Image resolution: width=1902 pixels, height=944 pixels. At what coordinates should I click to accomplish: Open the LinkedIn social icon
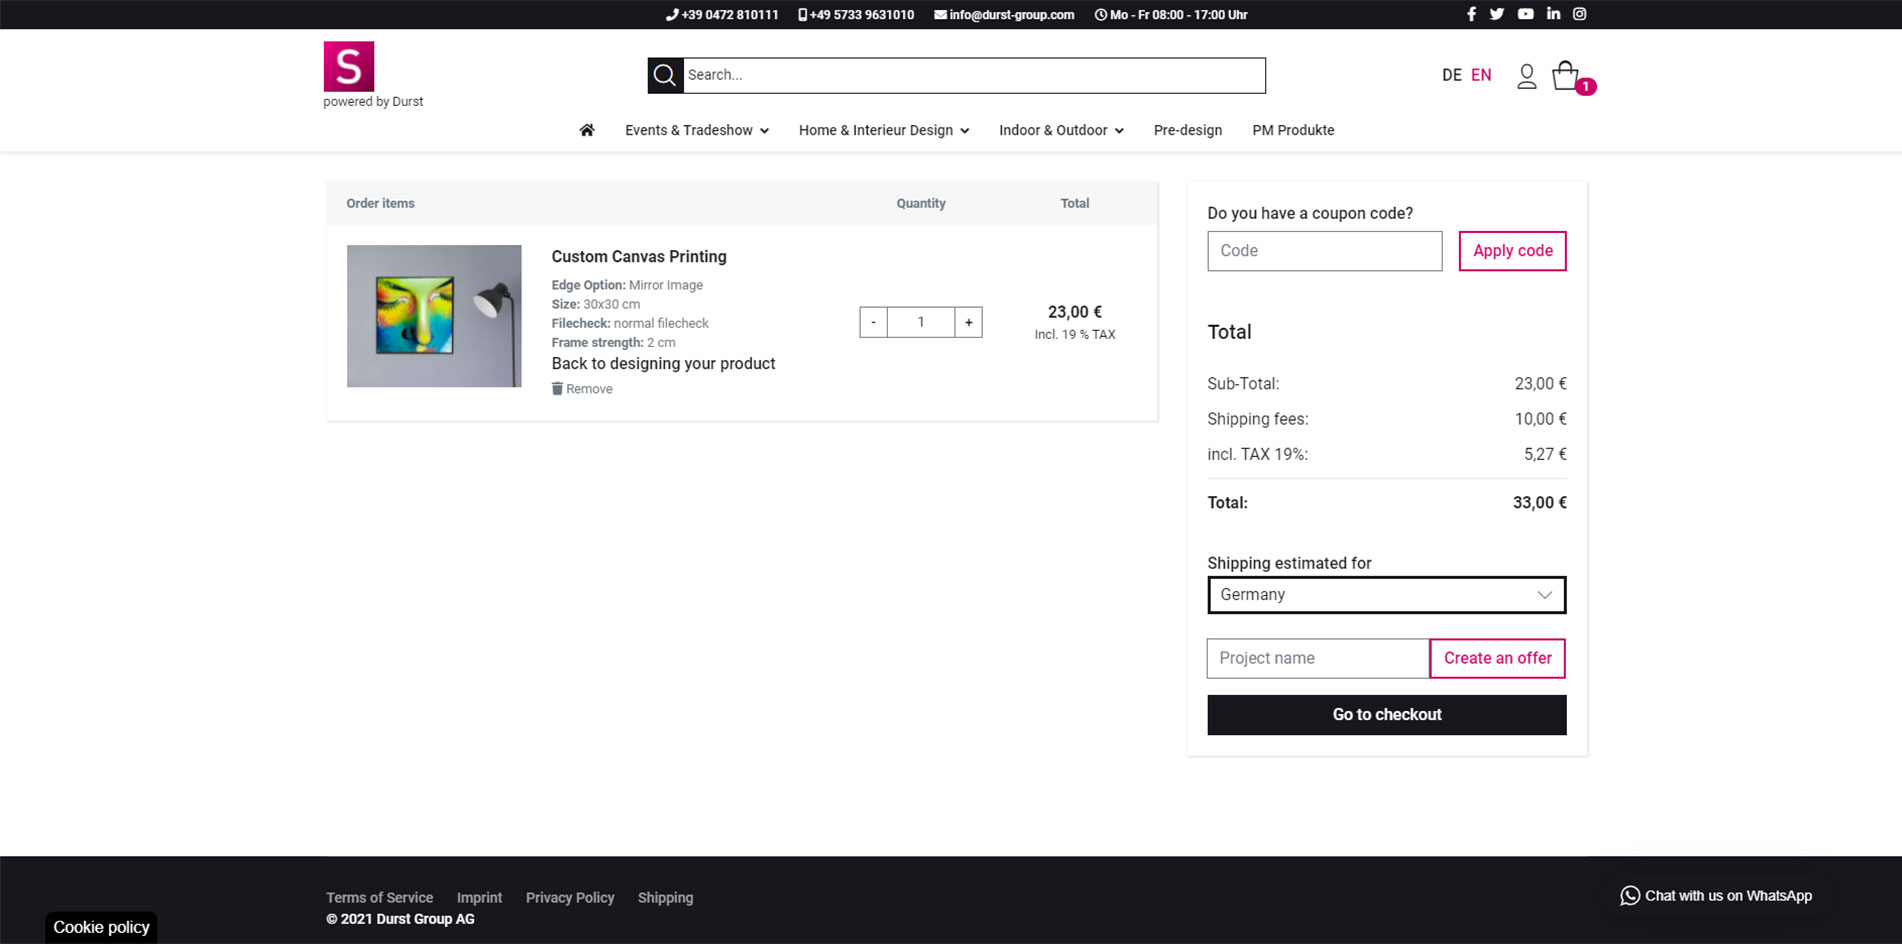tap(1553, 14)
